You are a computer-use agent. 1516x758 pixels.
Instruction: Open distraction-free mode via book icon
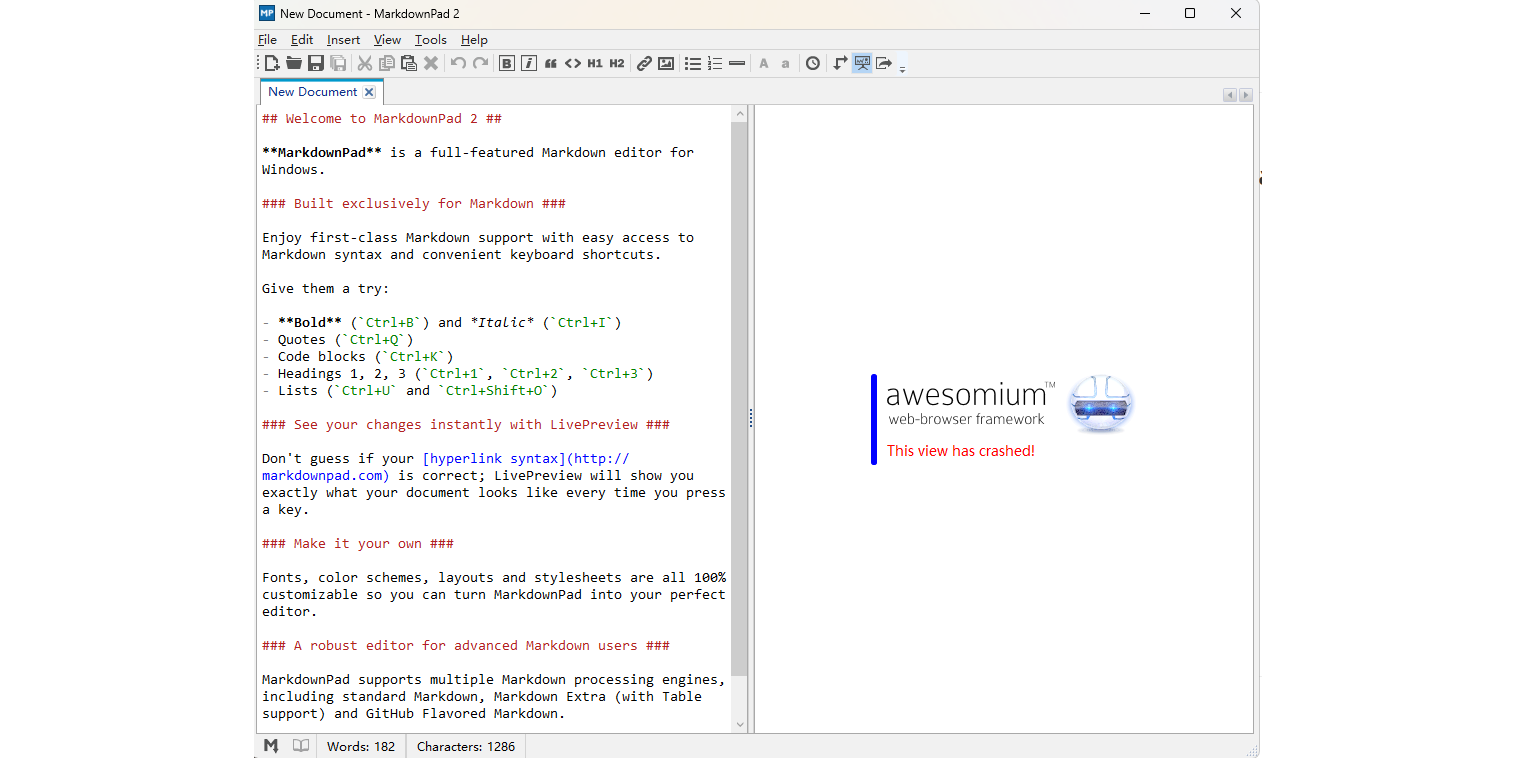[300, 745]
